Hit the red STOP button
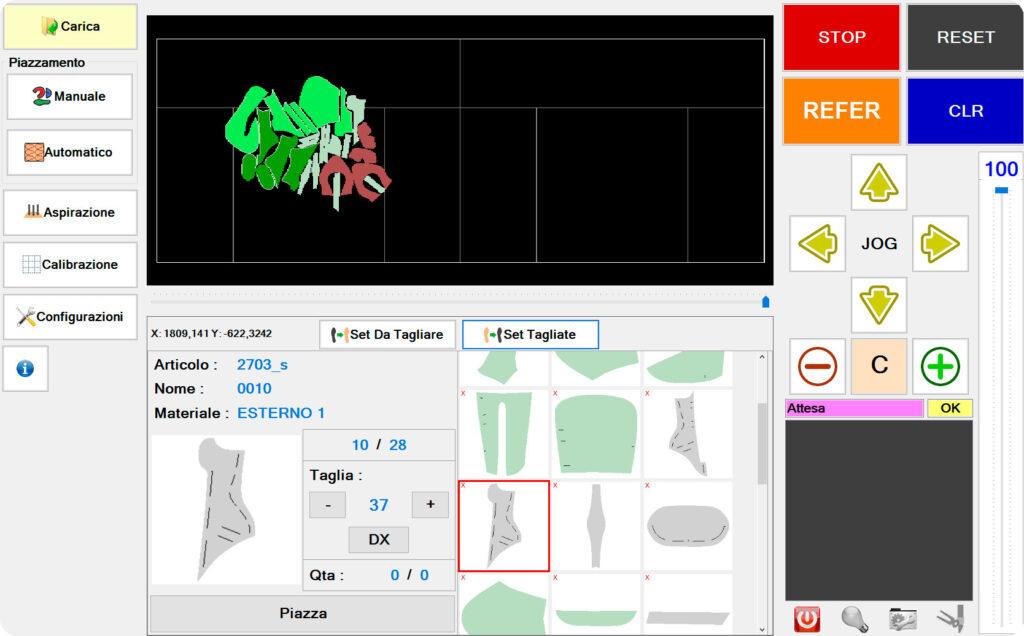This screenshot has width=1024, height=636. click(841, 37)
